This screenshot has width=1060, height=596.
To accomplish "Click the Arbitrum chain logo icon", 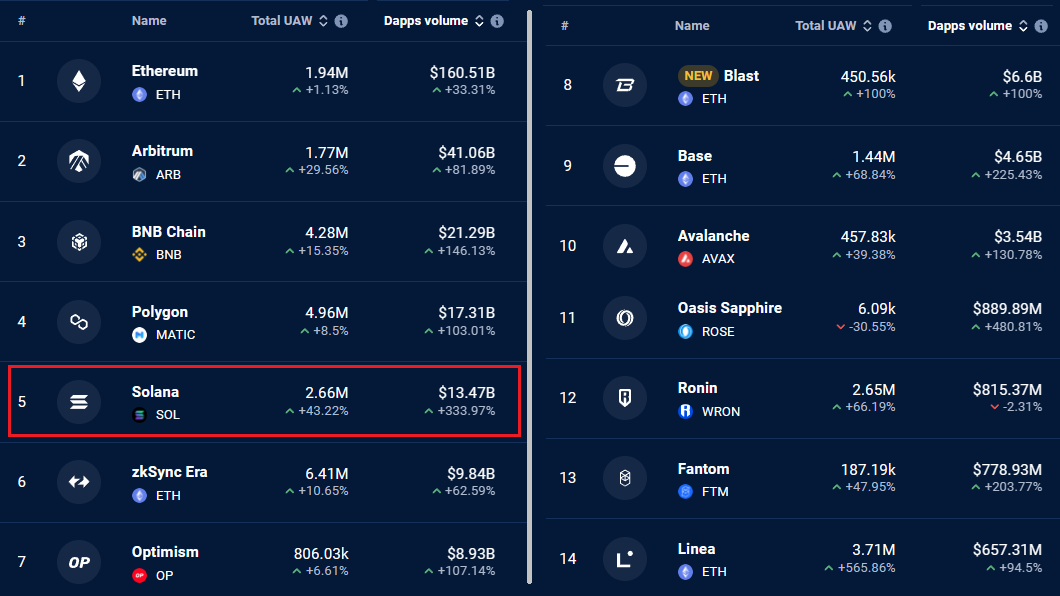I will tap(79, 161).
